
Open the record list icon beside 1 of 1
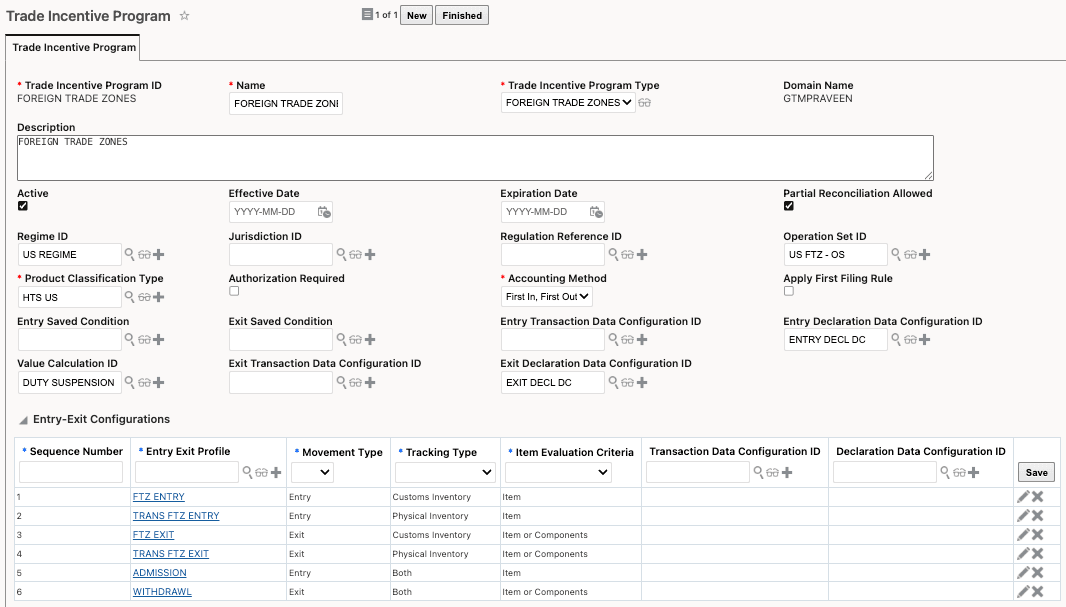click(367, 14)
